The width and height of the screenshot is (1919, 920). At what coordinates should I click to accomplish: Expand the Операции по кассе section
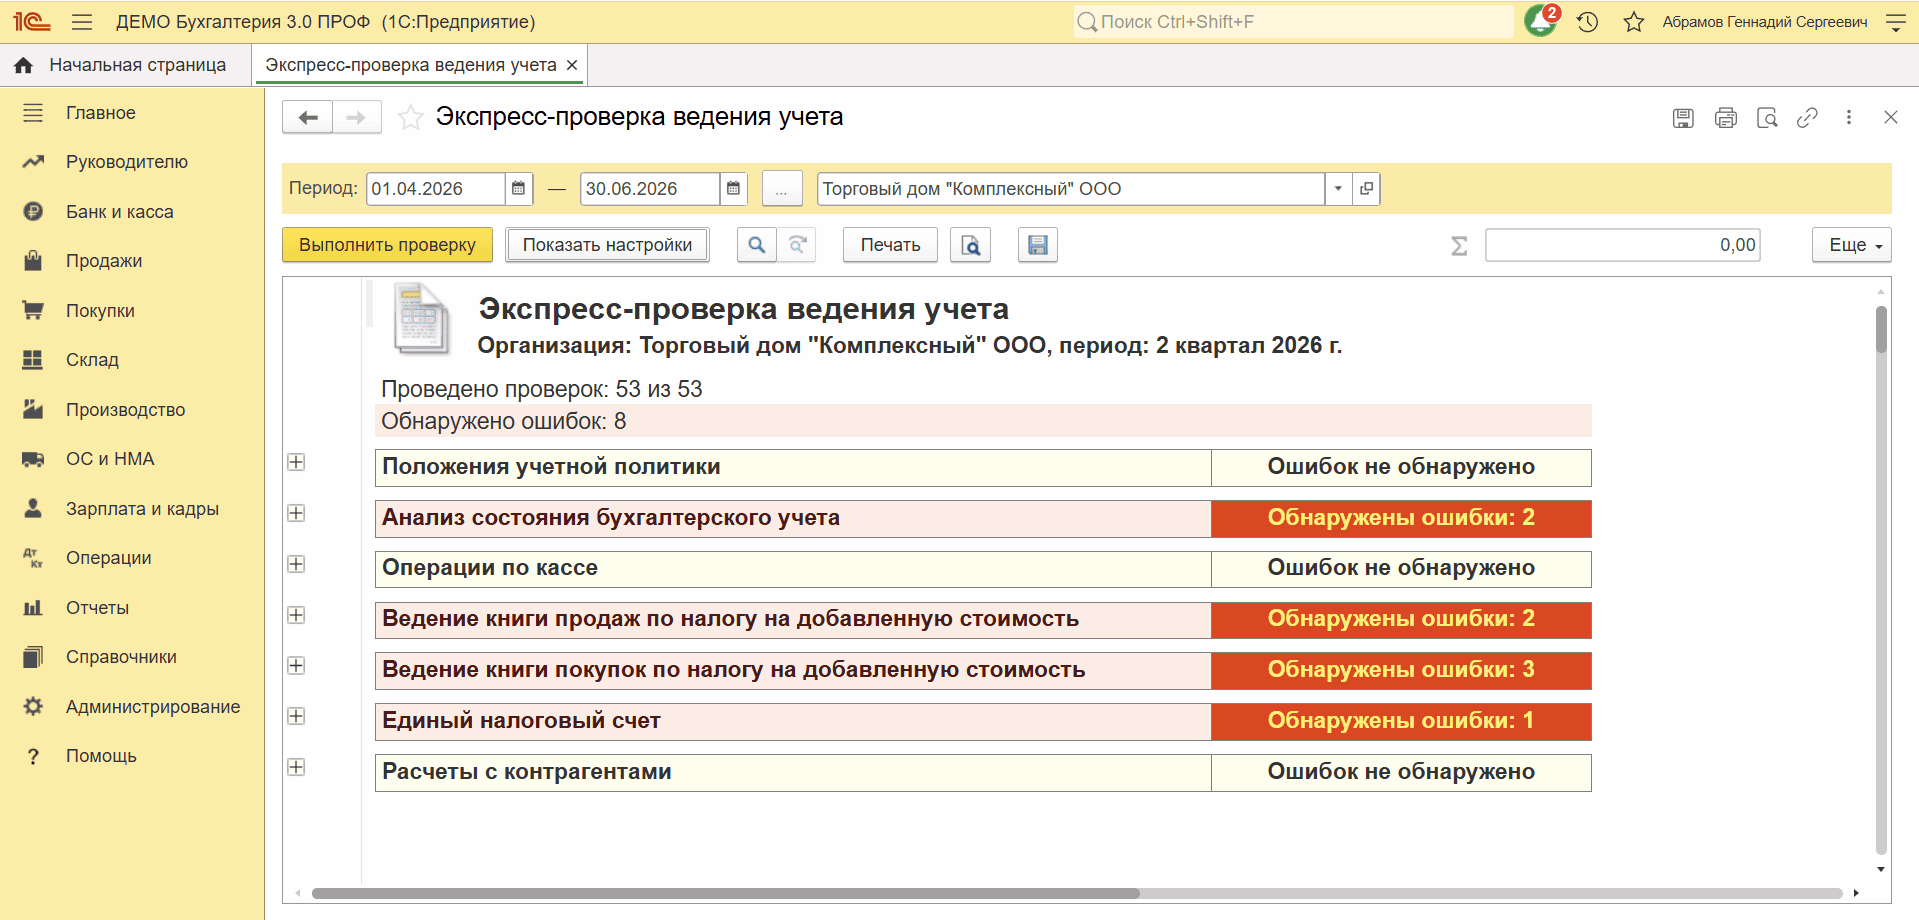pyautogui.click(x=296, y=564)
